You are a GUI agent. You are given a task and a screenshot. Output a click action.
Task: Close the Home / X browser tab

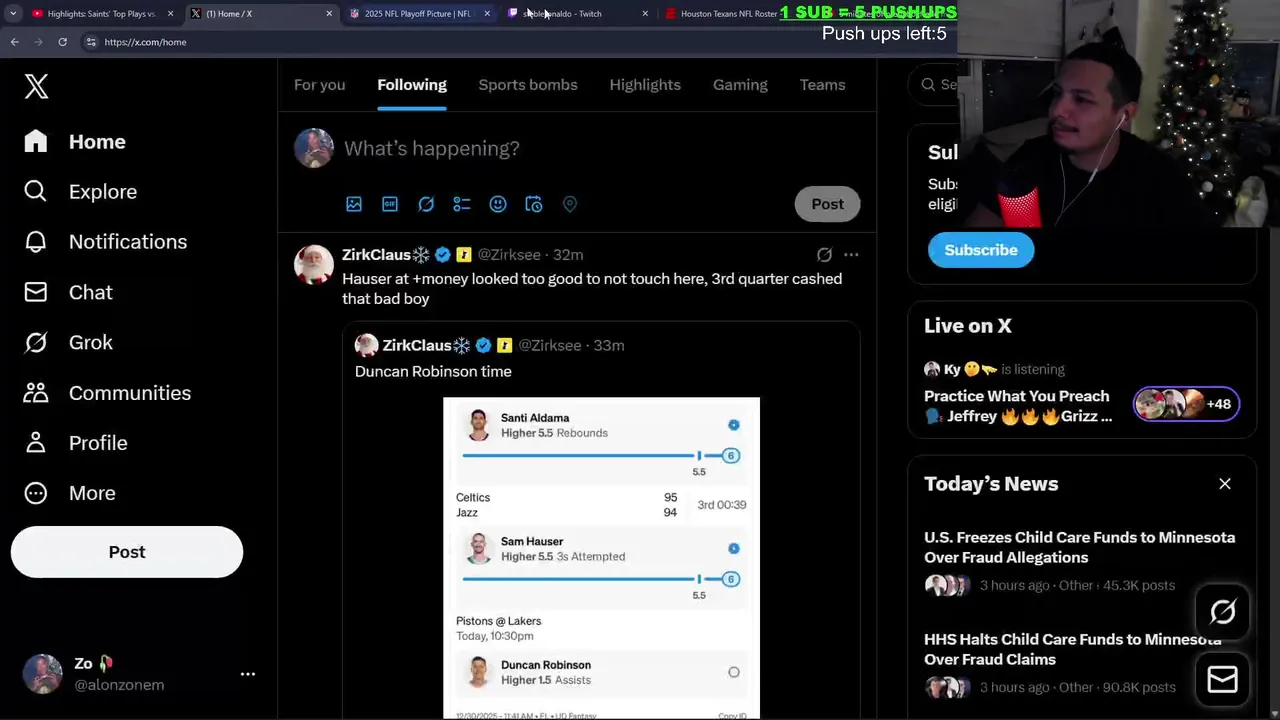pos(329,14)
